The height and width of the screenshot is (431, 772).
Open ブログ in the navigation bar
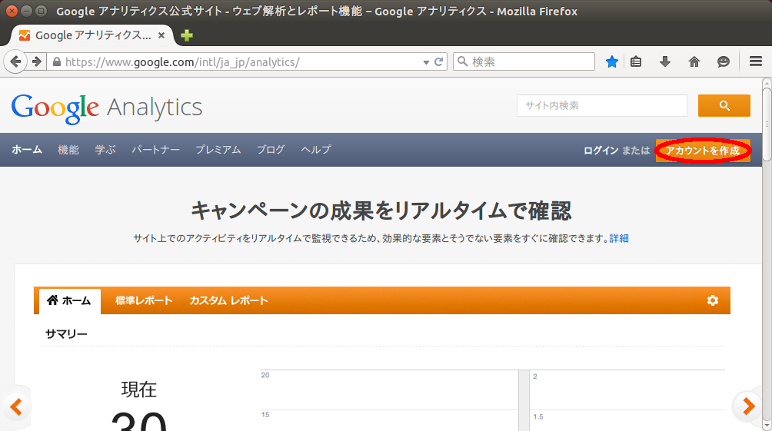tap(271, 149)
